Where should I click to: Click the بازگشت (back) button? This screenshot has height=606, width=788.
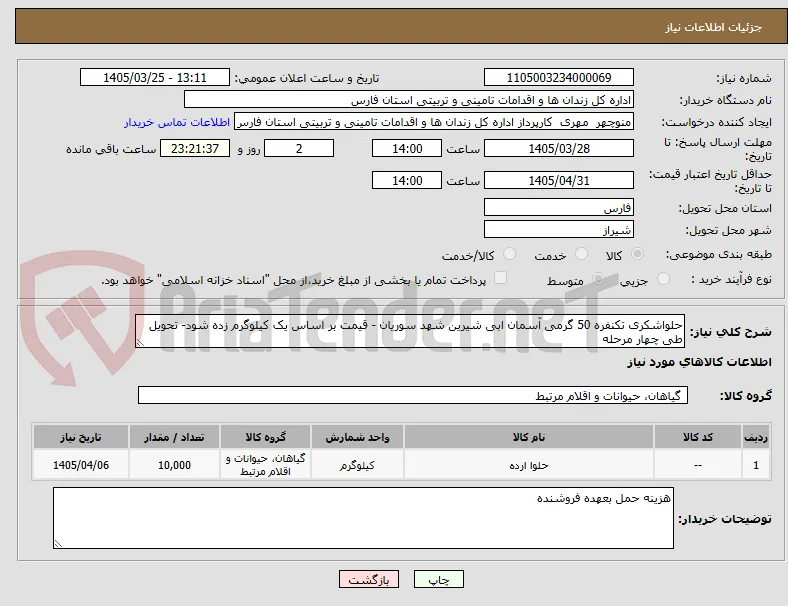[x=368, y=579]
